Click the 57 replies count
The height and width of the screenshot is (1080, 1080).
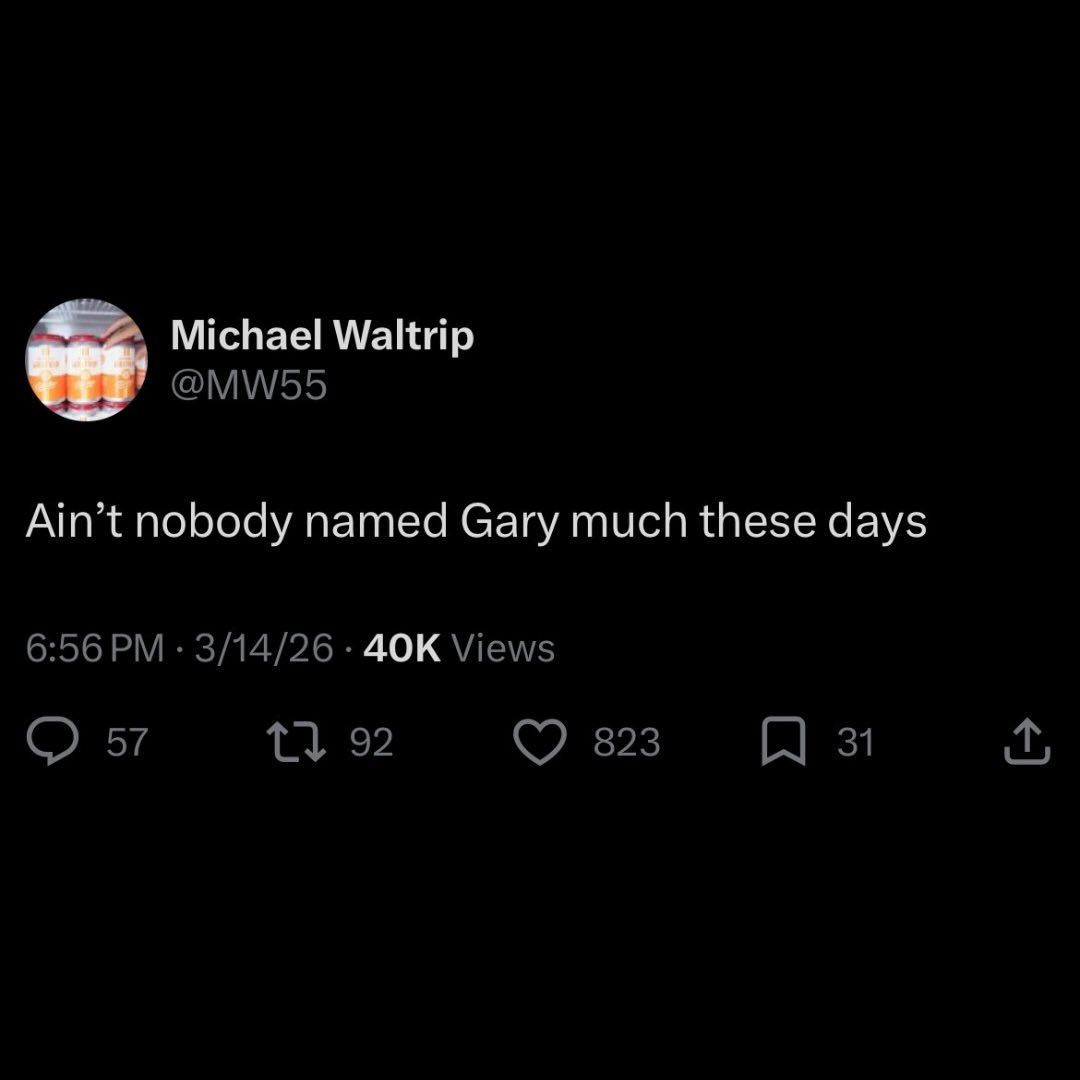127,742
